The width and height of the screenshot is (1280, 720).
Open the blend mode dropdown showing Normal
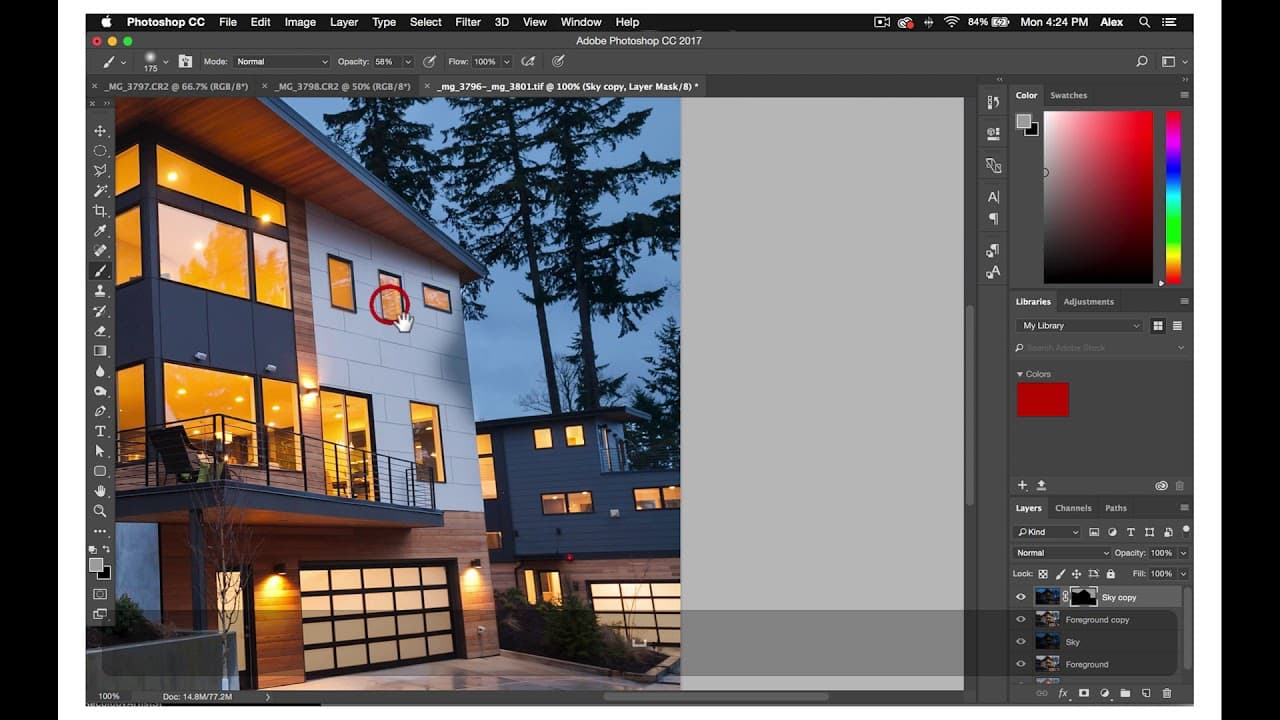[x=1060, y=552]
